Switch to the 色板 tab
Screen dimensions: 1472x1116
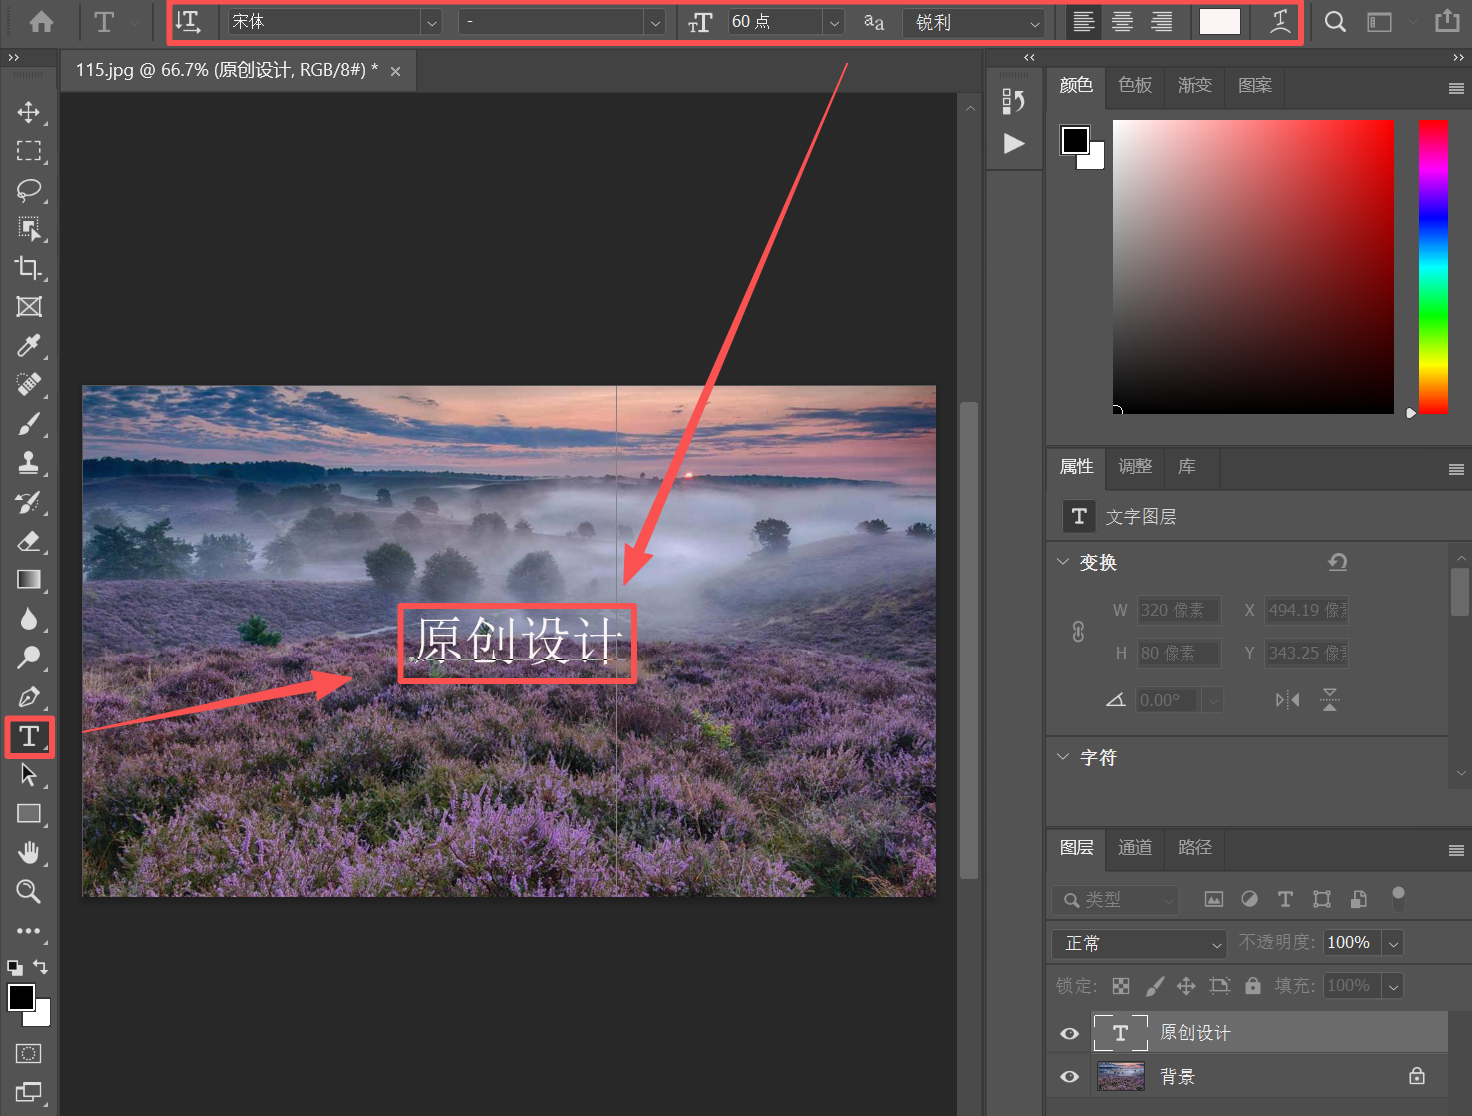[x=1134, y=86]
